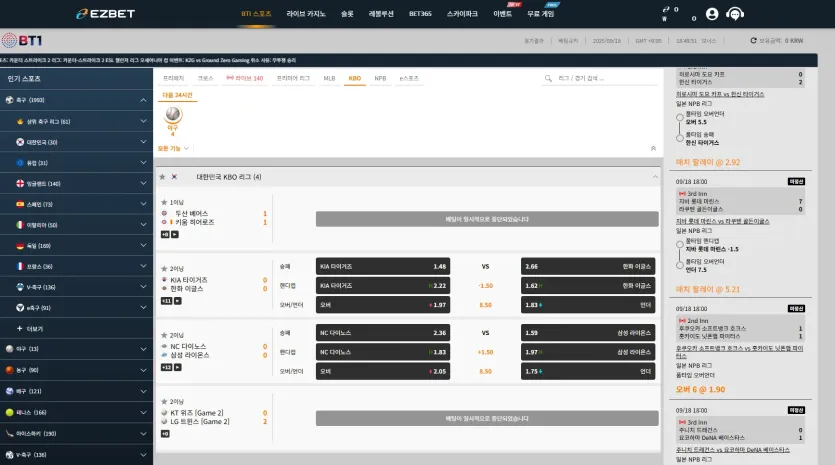
Task: Click the wallet transfer icon in the header
Action: (x=666, y=10)
